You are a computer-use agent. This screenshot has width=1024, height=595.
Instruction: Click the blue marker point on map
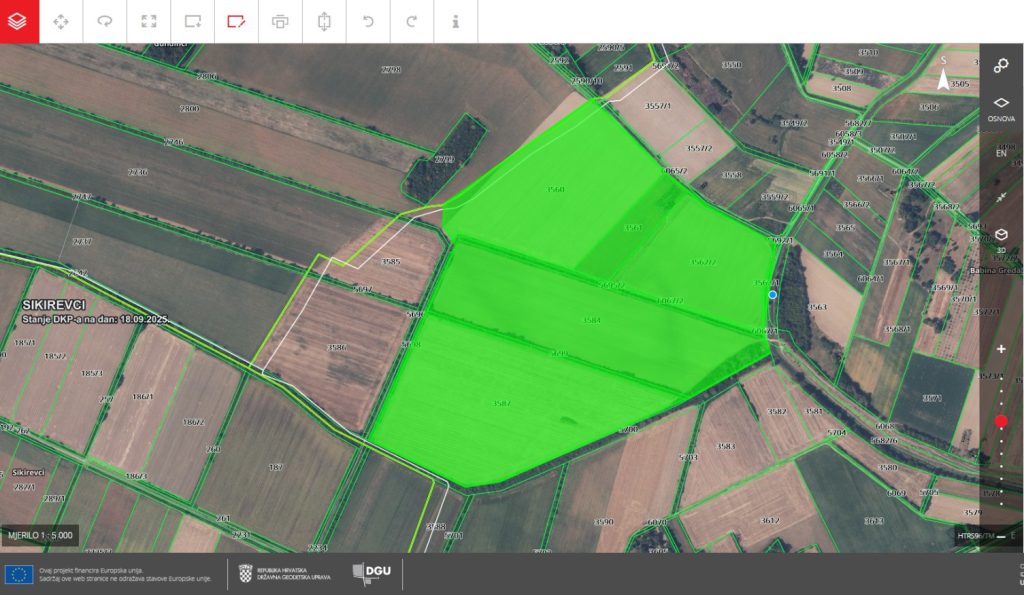(x=772, y=295)
